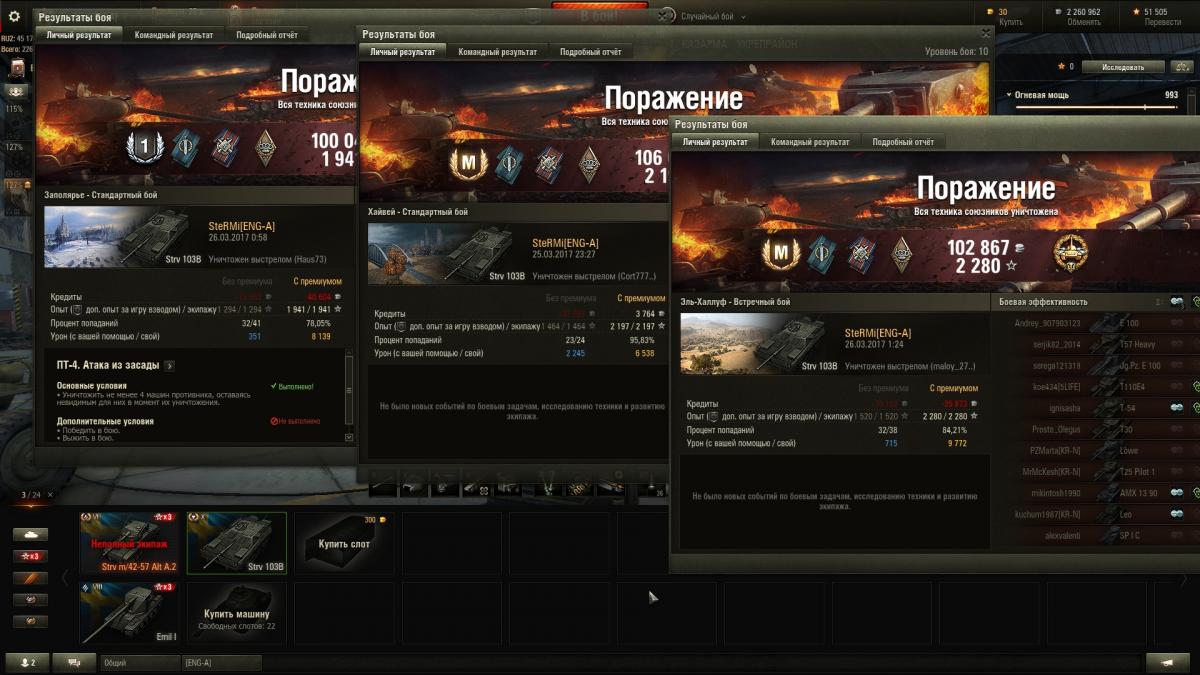This screenshot has height=675, width=1200.
Task: Expand ПТ-4 Атака из засады mission details
Action: pyautogui.click(x=169, y=366)
